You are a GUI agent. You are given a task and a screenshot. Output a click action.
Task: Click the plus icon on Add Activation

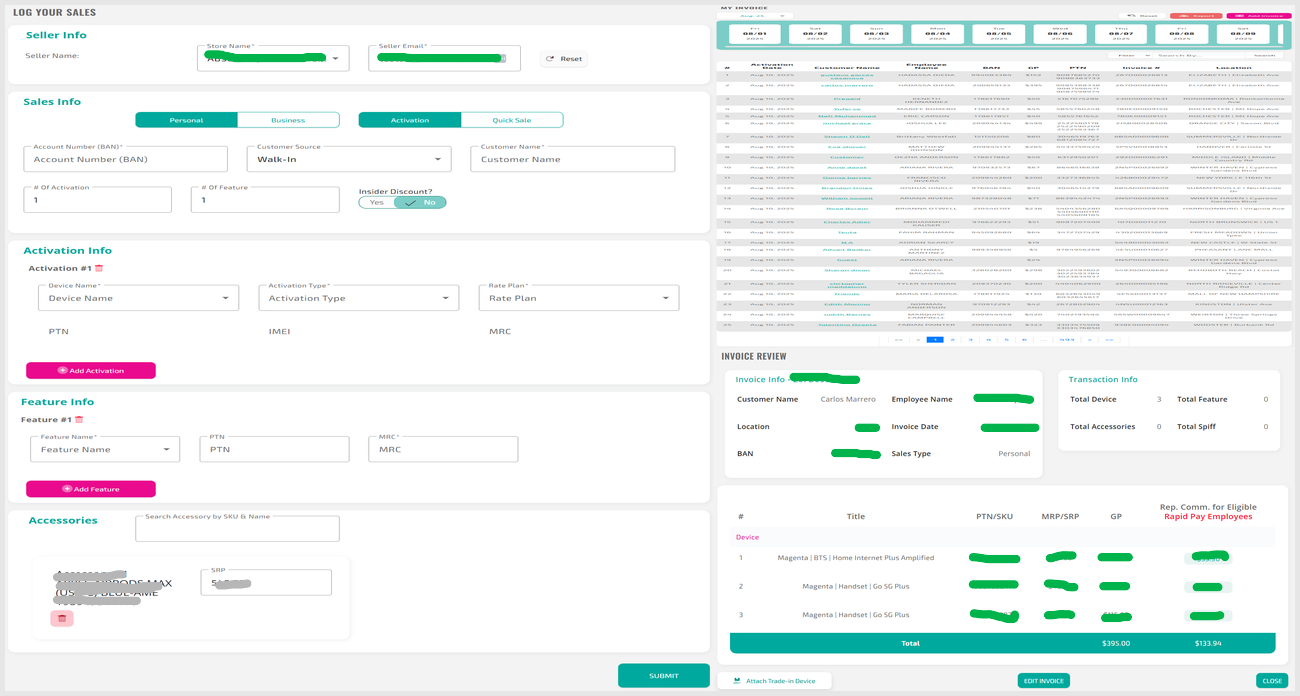[63, 371]
